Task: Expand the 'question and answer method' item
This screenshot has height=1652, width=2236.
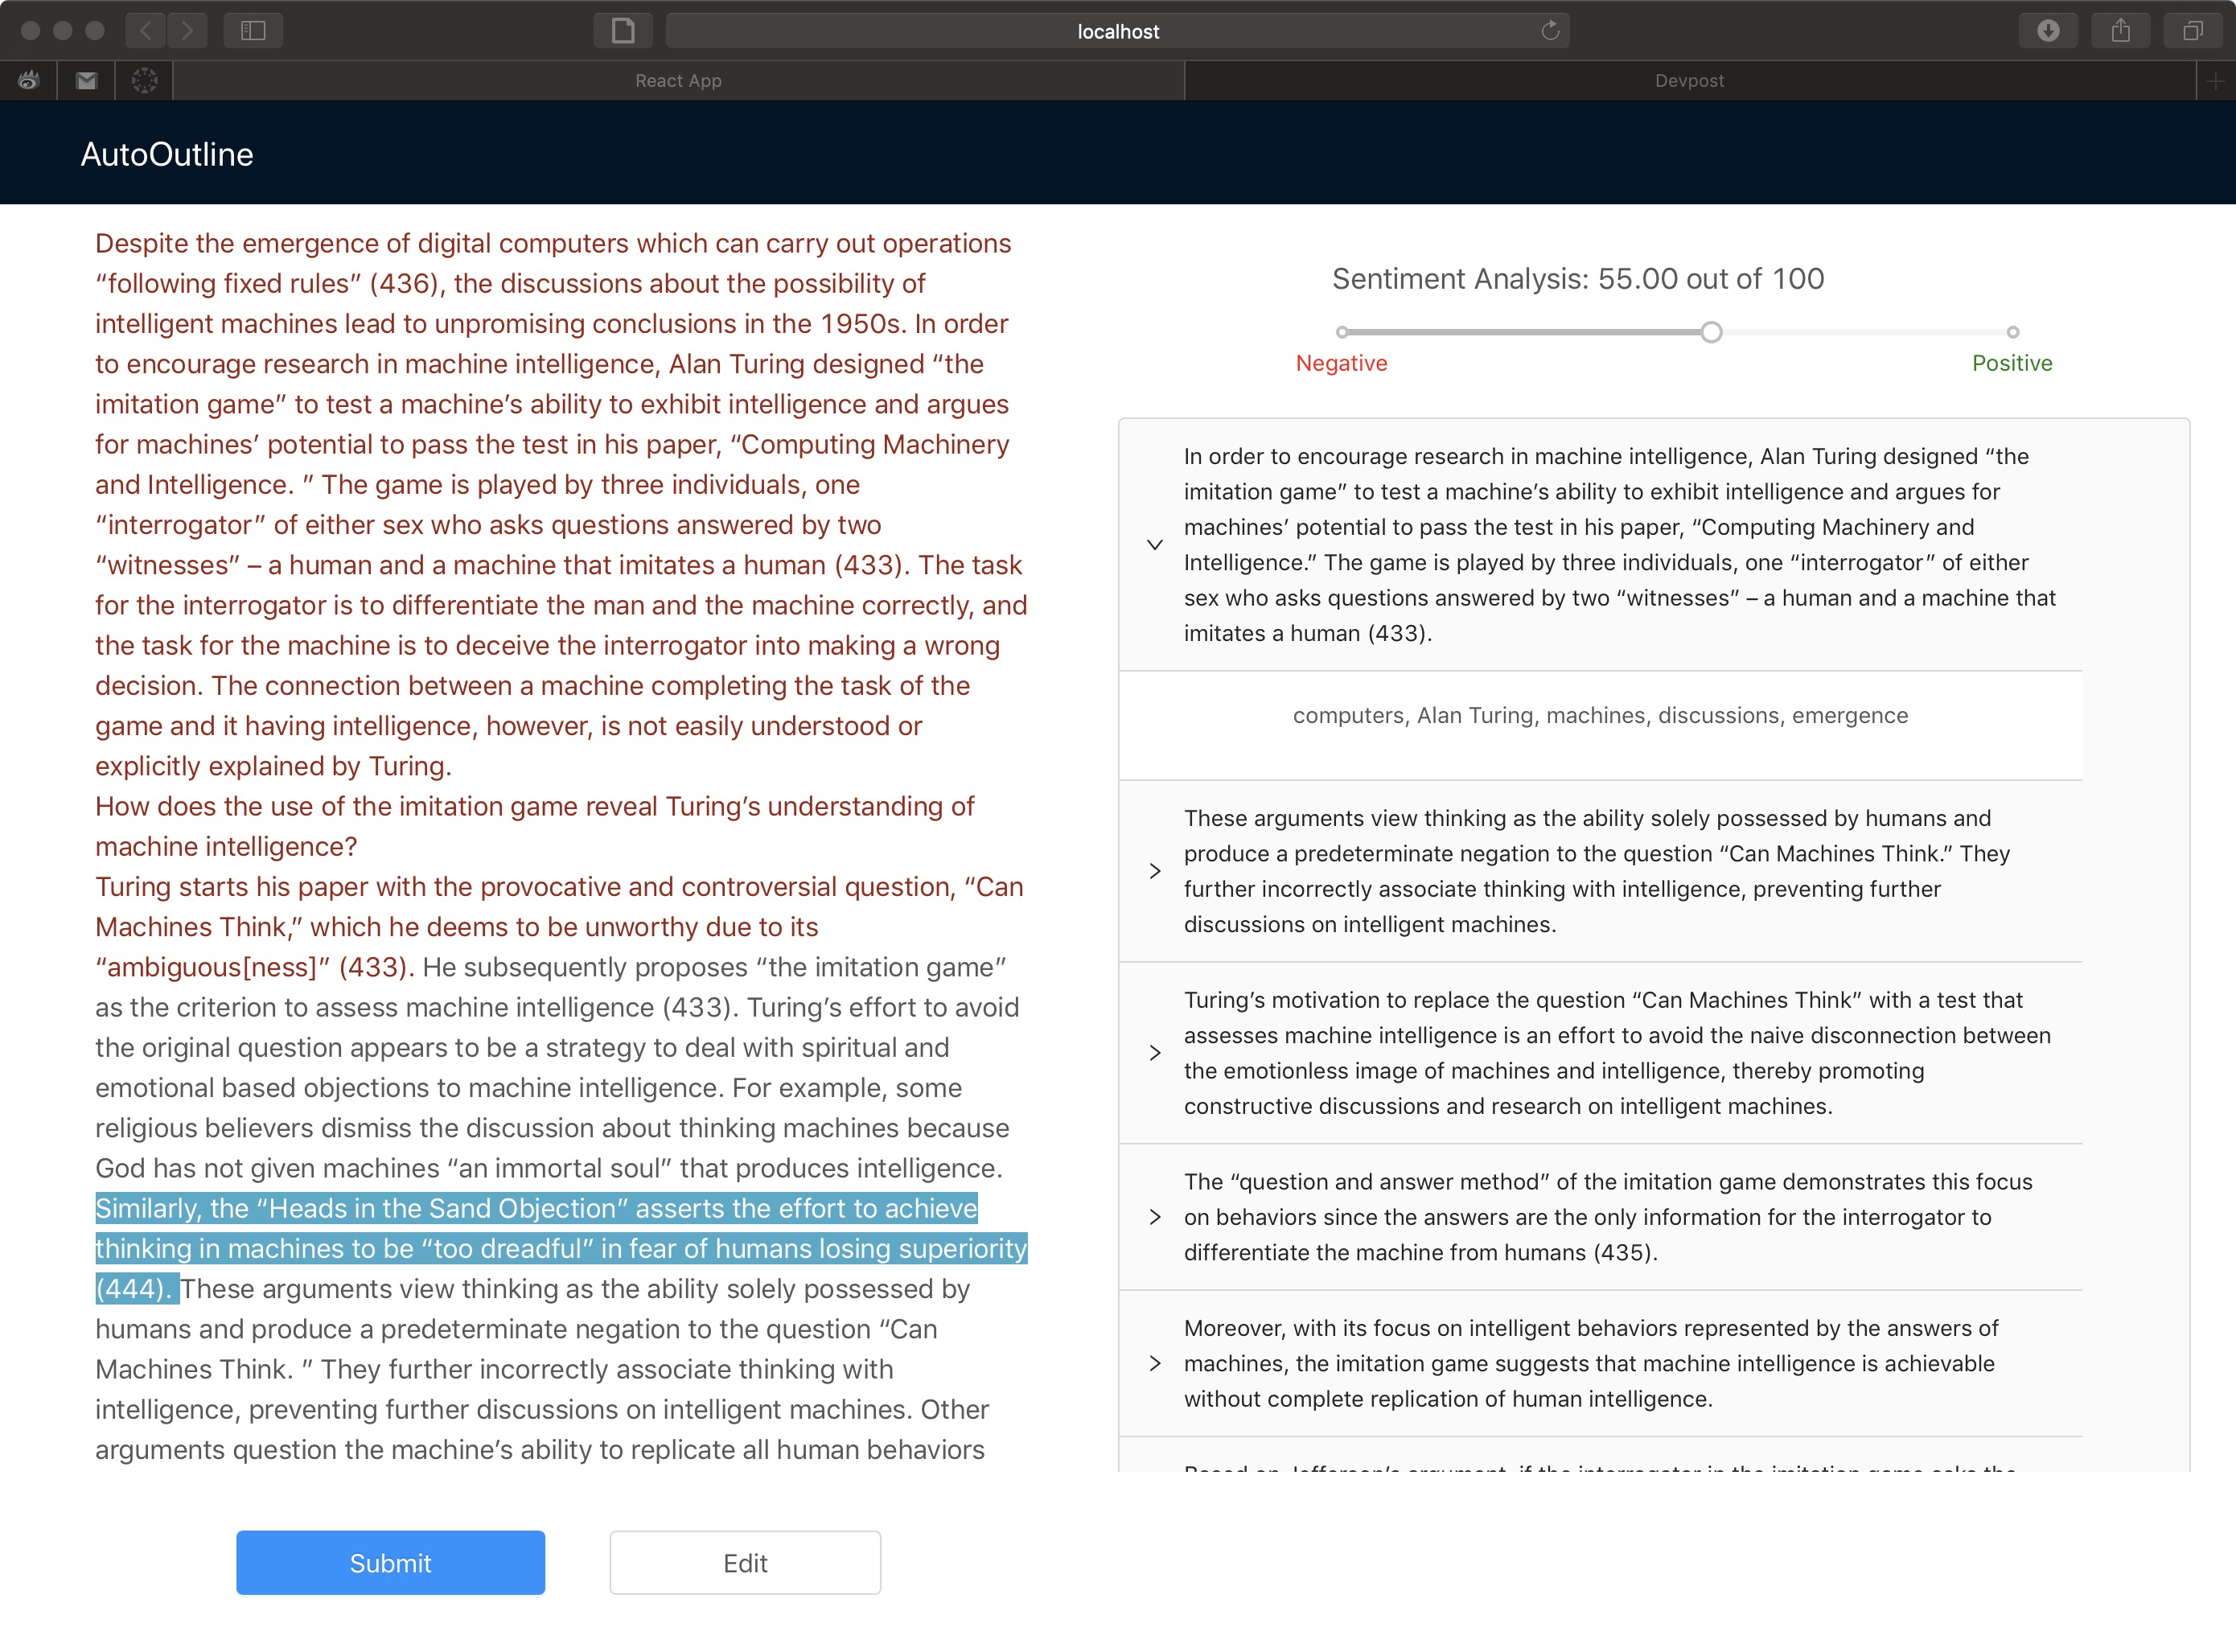Action: [1155, 1217]
